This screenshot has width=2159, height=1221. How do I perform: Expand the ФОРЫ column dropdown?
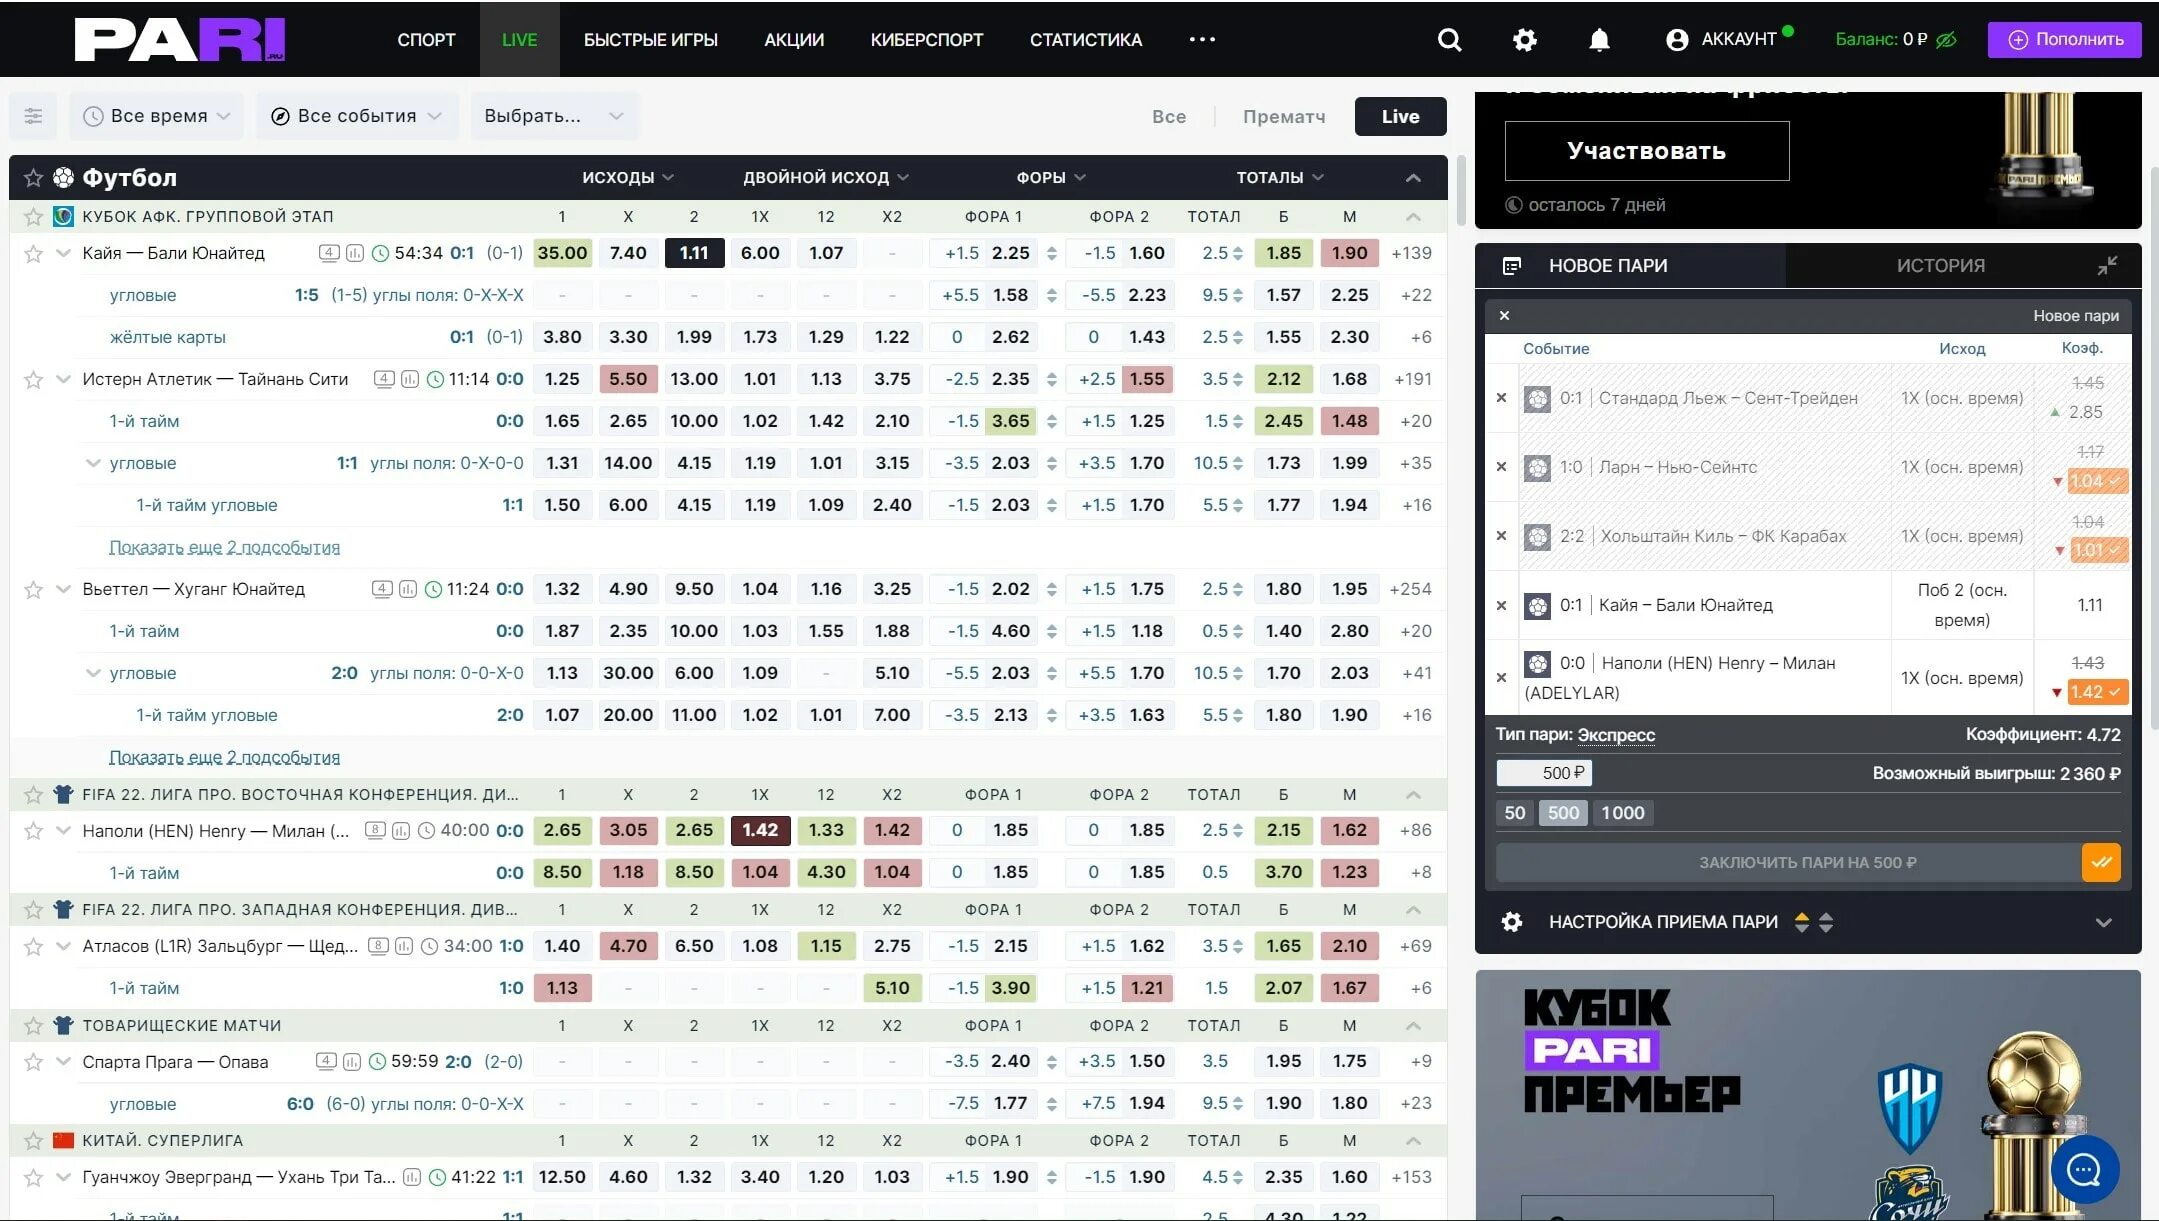(1051, 178)
